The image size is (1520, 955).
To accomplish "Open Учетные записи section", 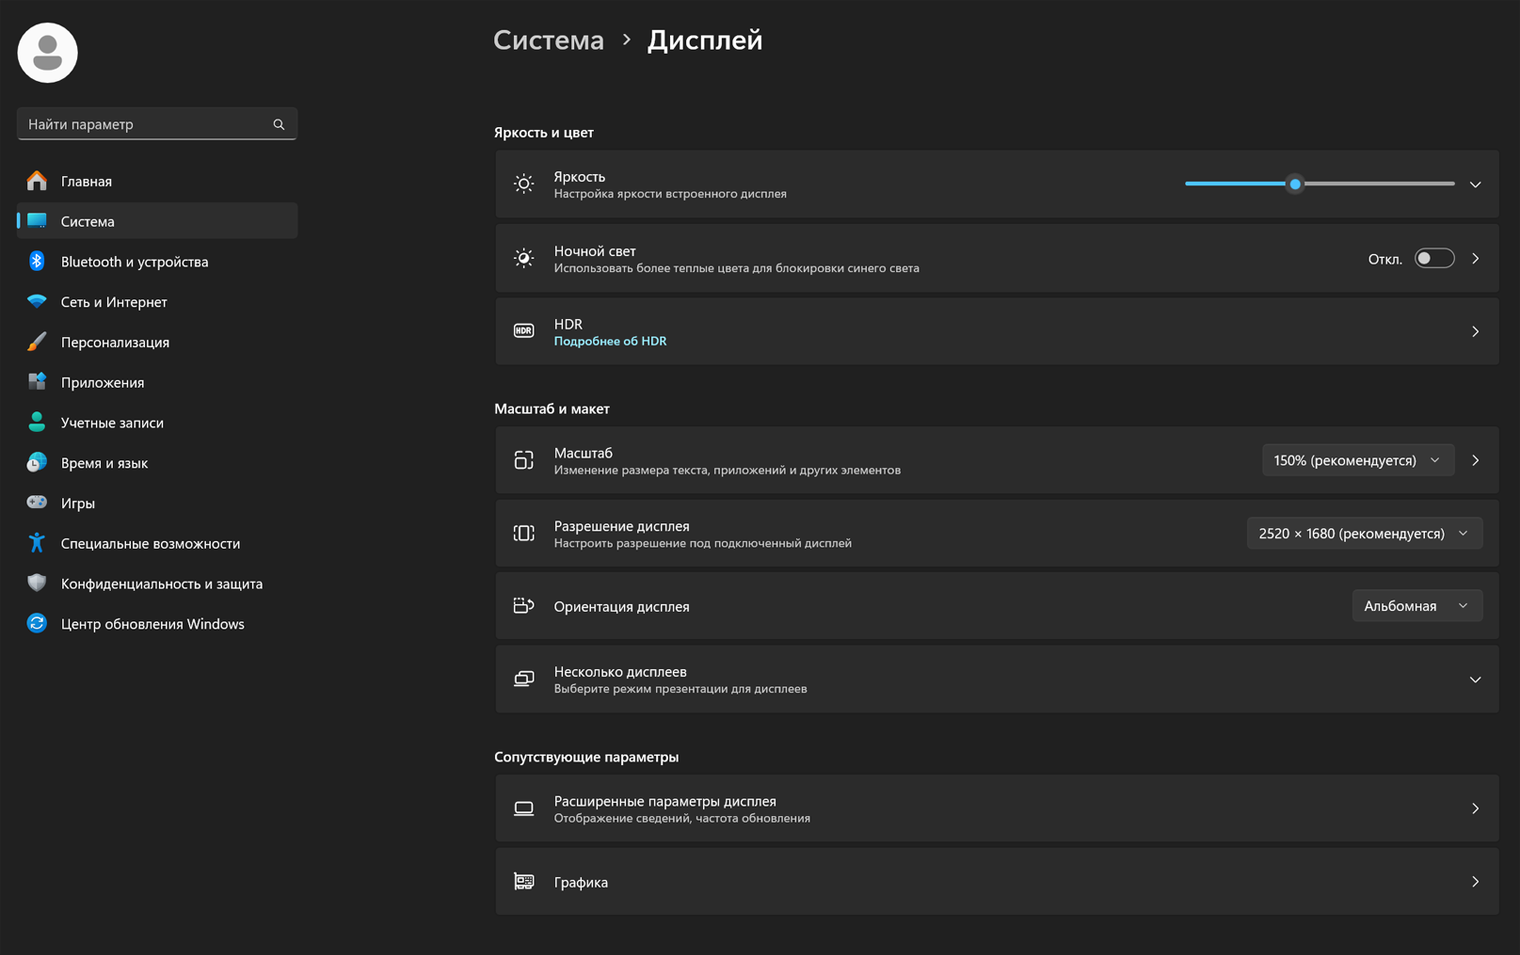I will 157,422.
